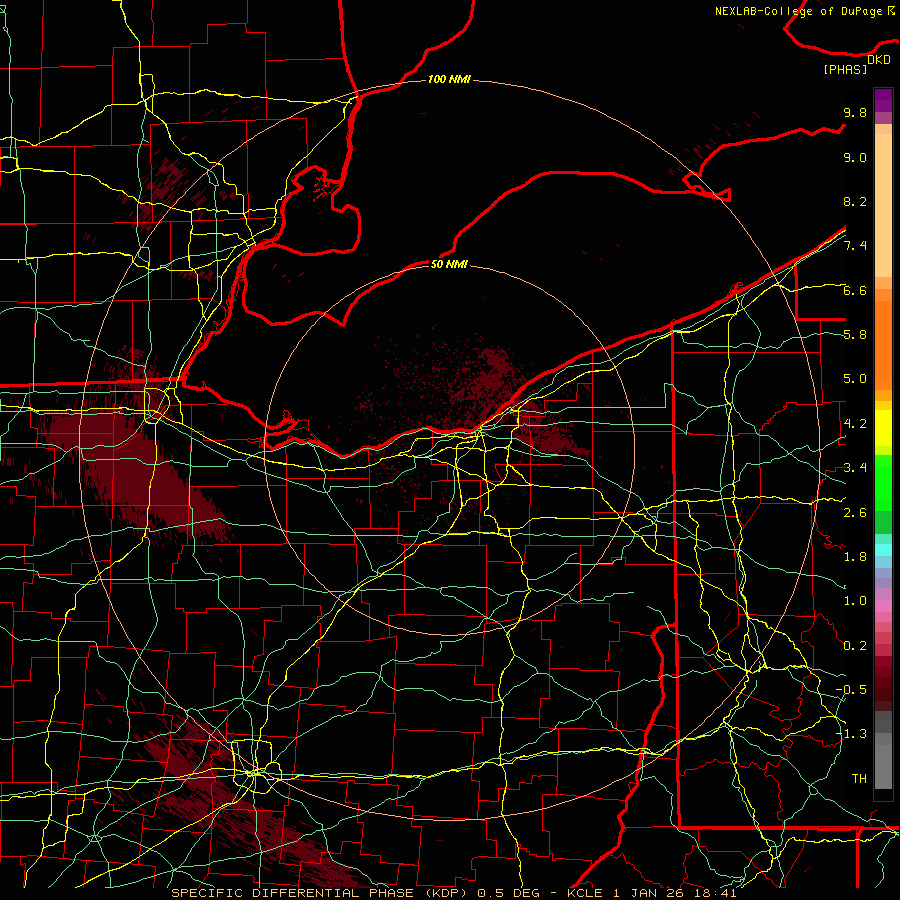Click the TH threshold label on scale
Viewport: 900px width, 900px height.
tap(859, 779)
